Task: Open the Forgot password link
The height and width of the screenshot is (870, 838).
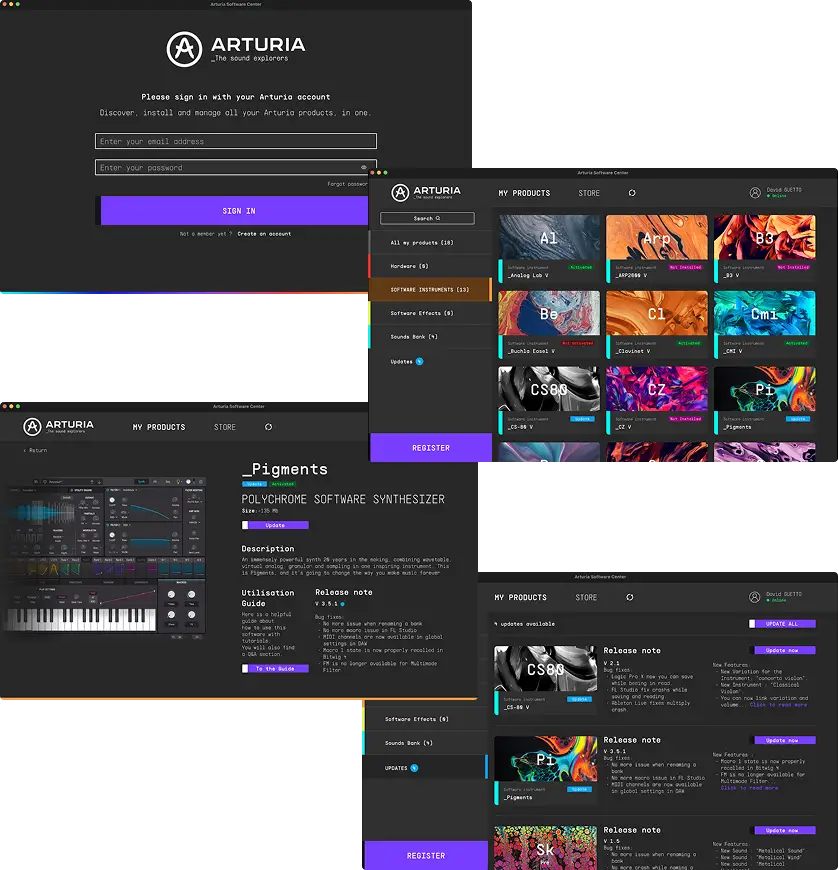Action: (x=347, y=184)
